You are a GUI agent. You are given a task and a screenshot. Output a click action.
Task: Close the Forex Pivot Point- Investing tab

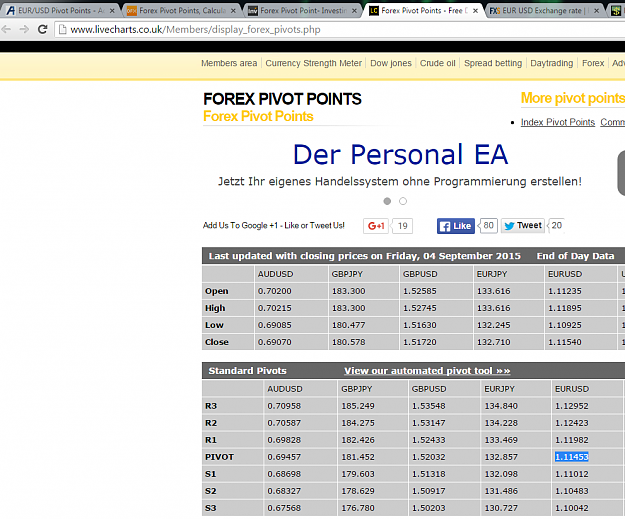point(354,11)
